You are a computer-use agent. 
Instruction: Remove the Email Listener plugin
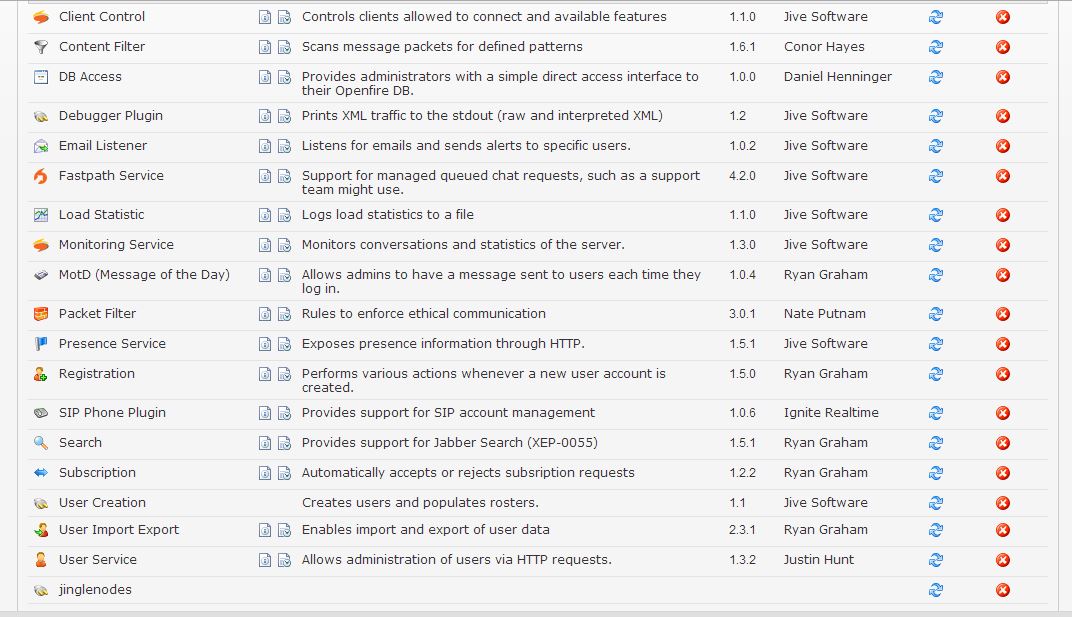point(1003,146)
